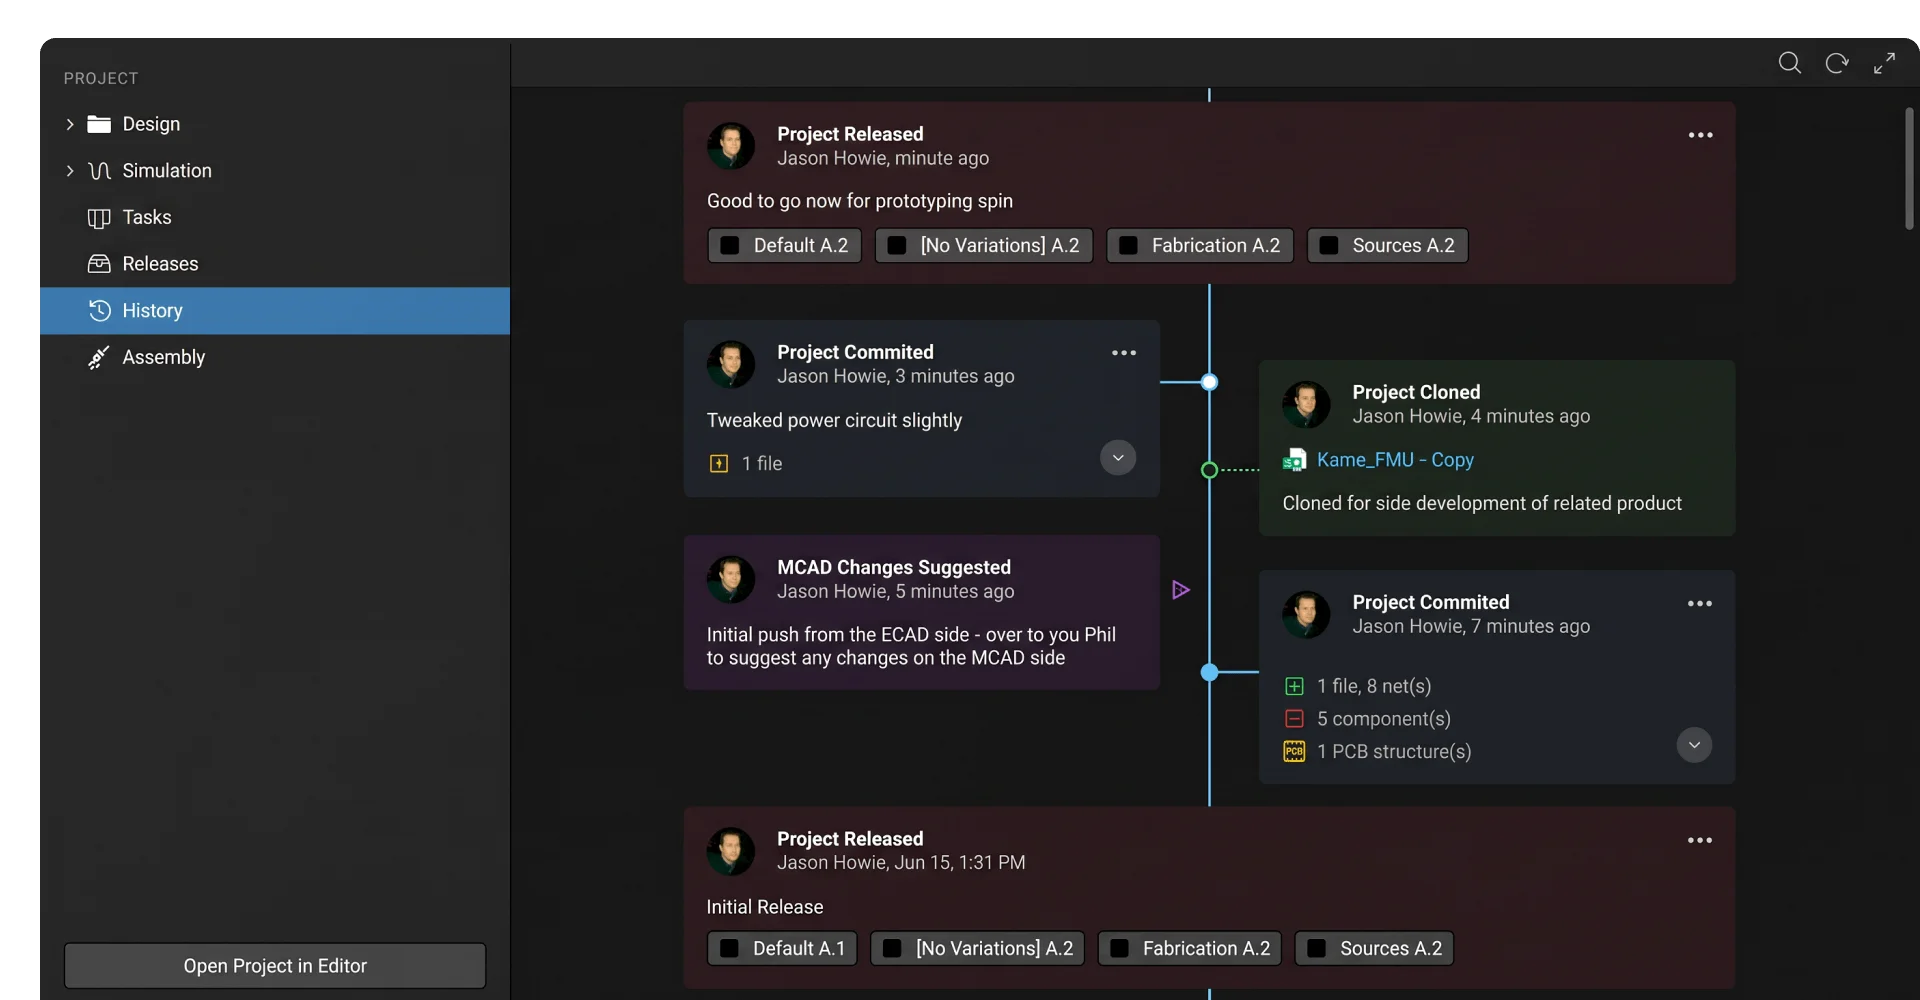
Task: Open three-dot menu on Initial Release card
Action: 1700,840
